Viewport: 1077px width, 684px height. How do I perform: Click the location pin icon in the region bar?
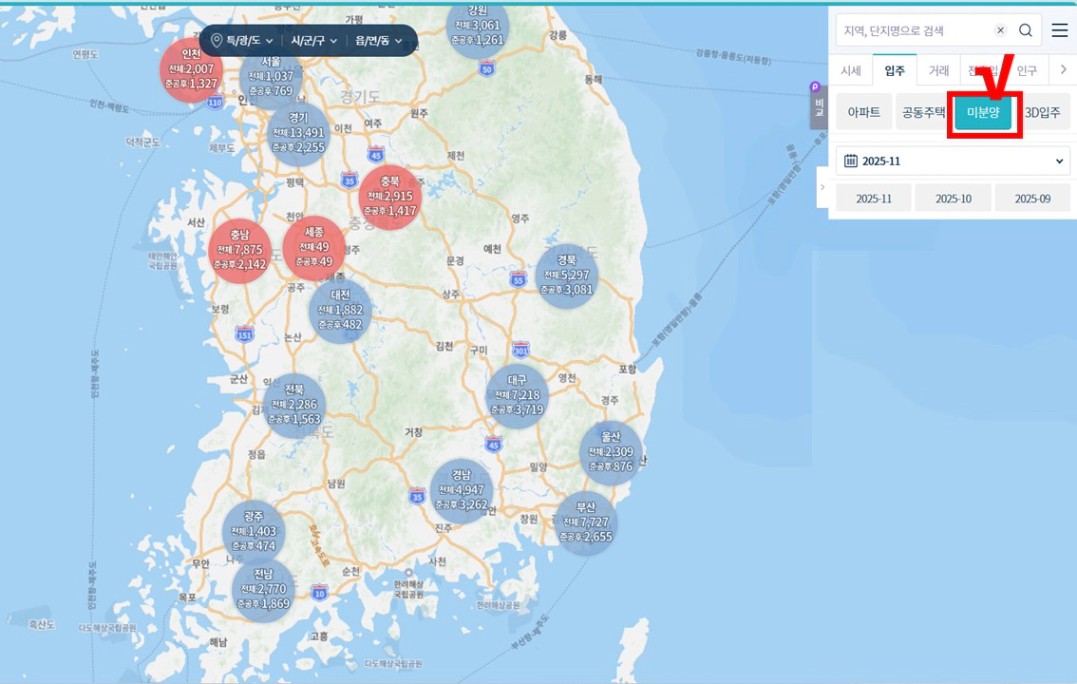217,41
